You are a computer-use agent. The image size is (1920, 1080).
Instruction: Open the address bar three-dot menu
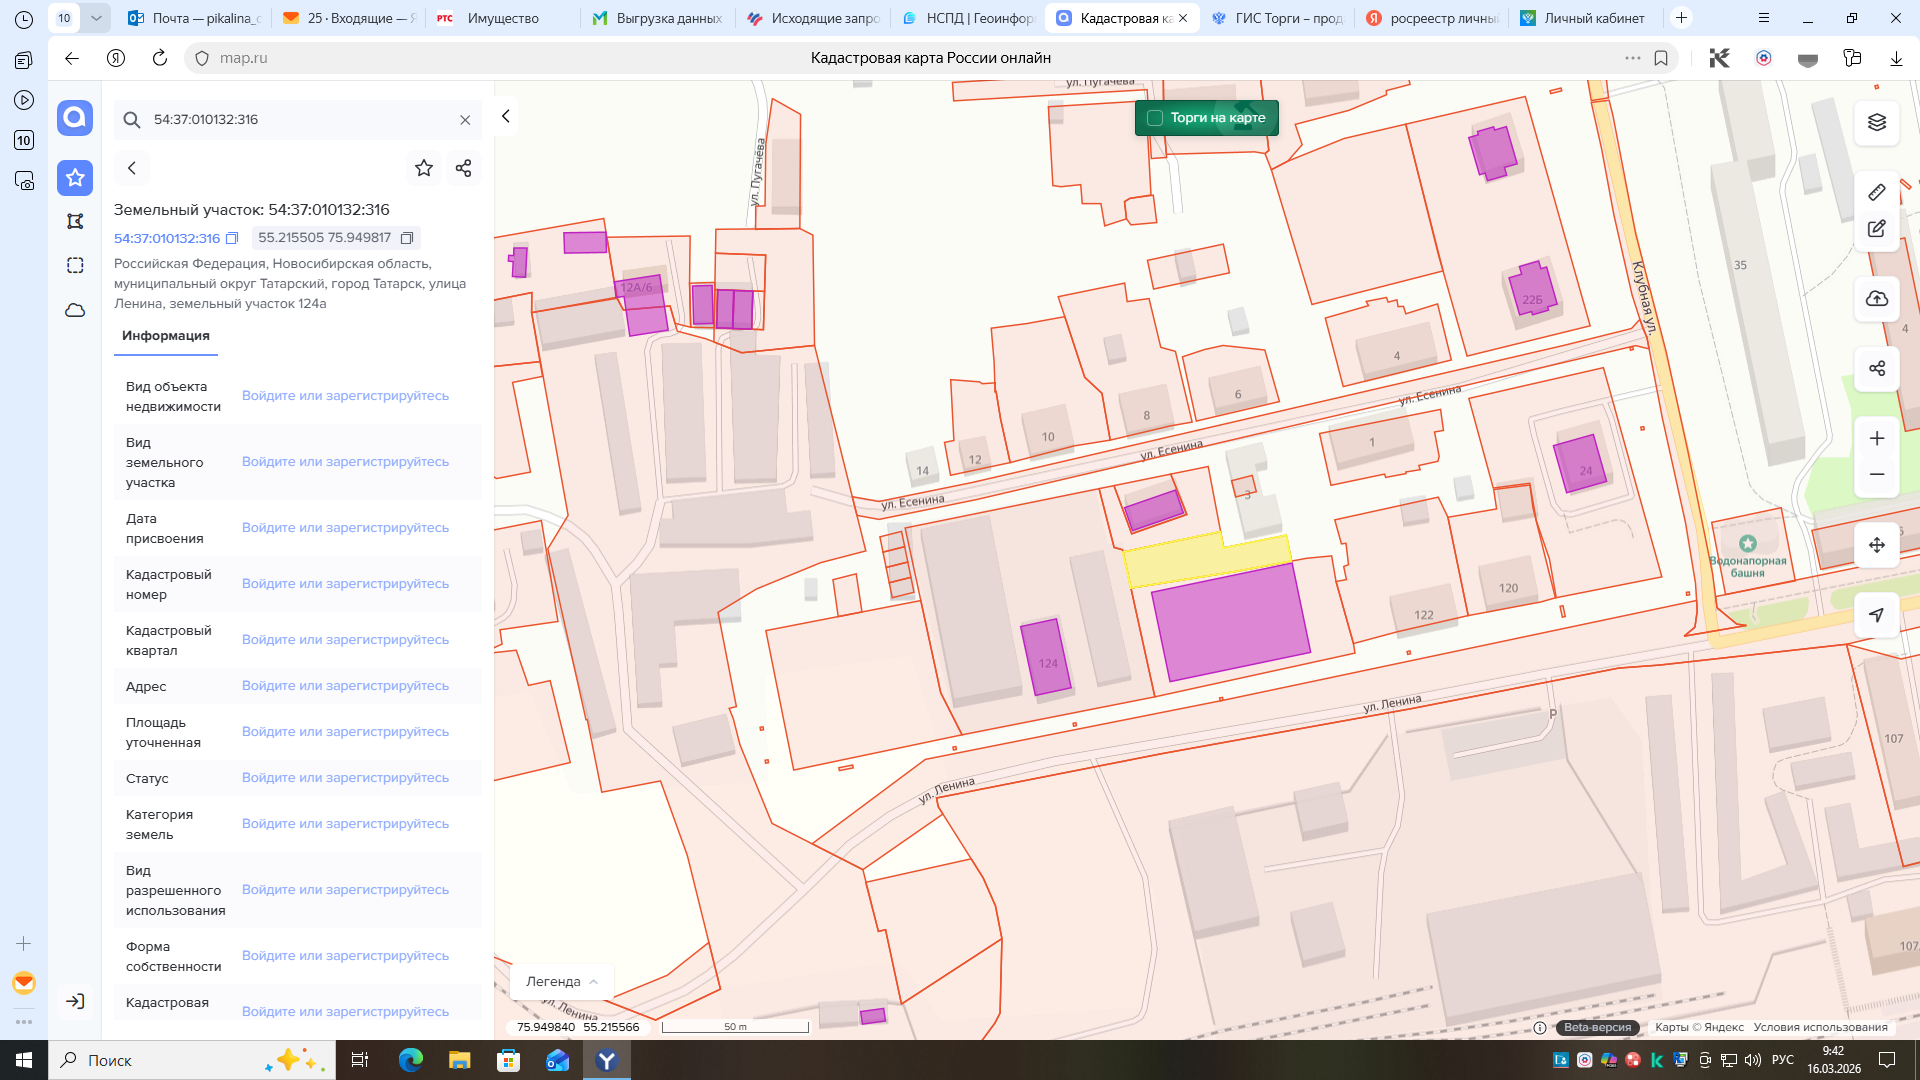[1633, 58]
